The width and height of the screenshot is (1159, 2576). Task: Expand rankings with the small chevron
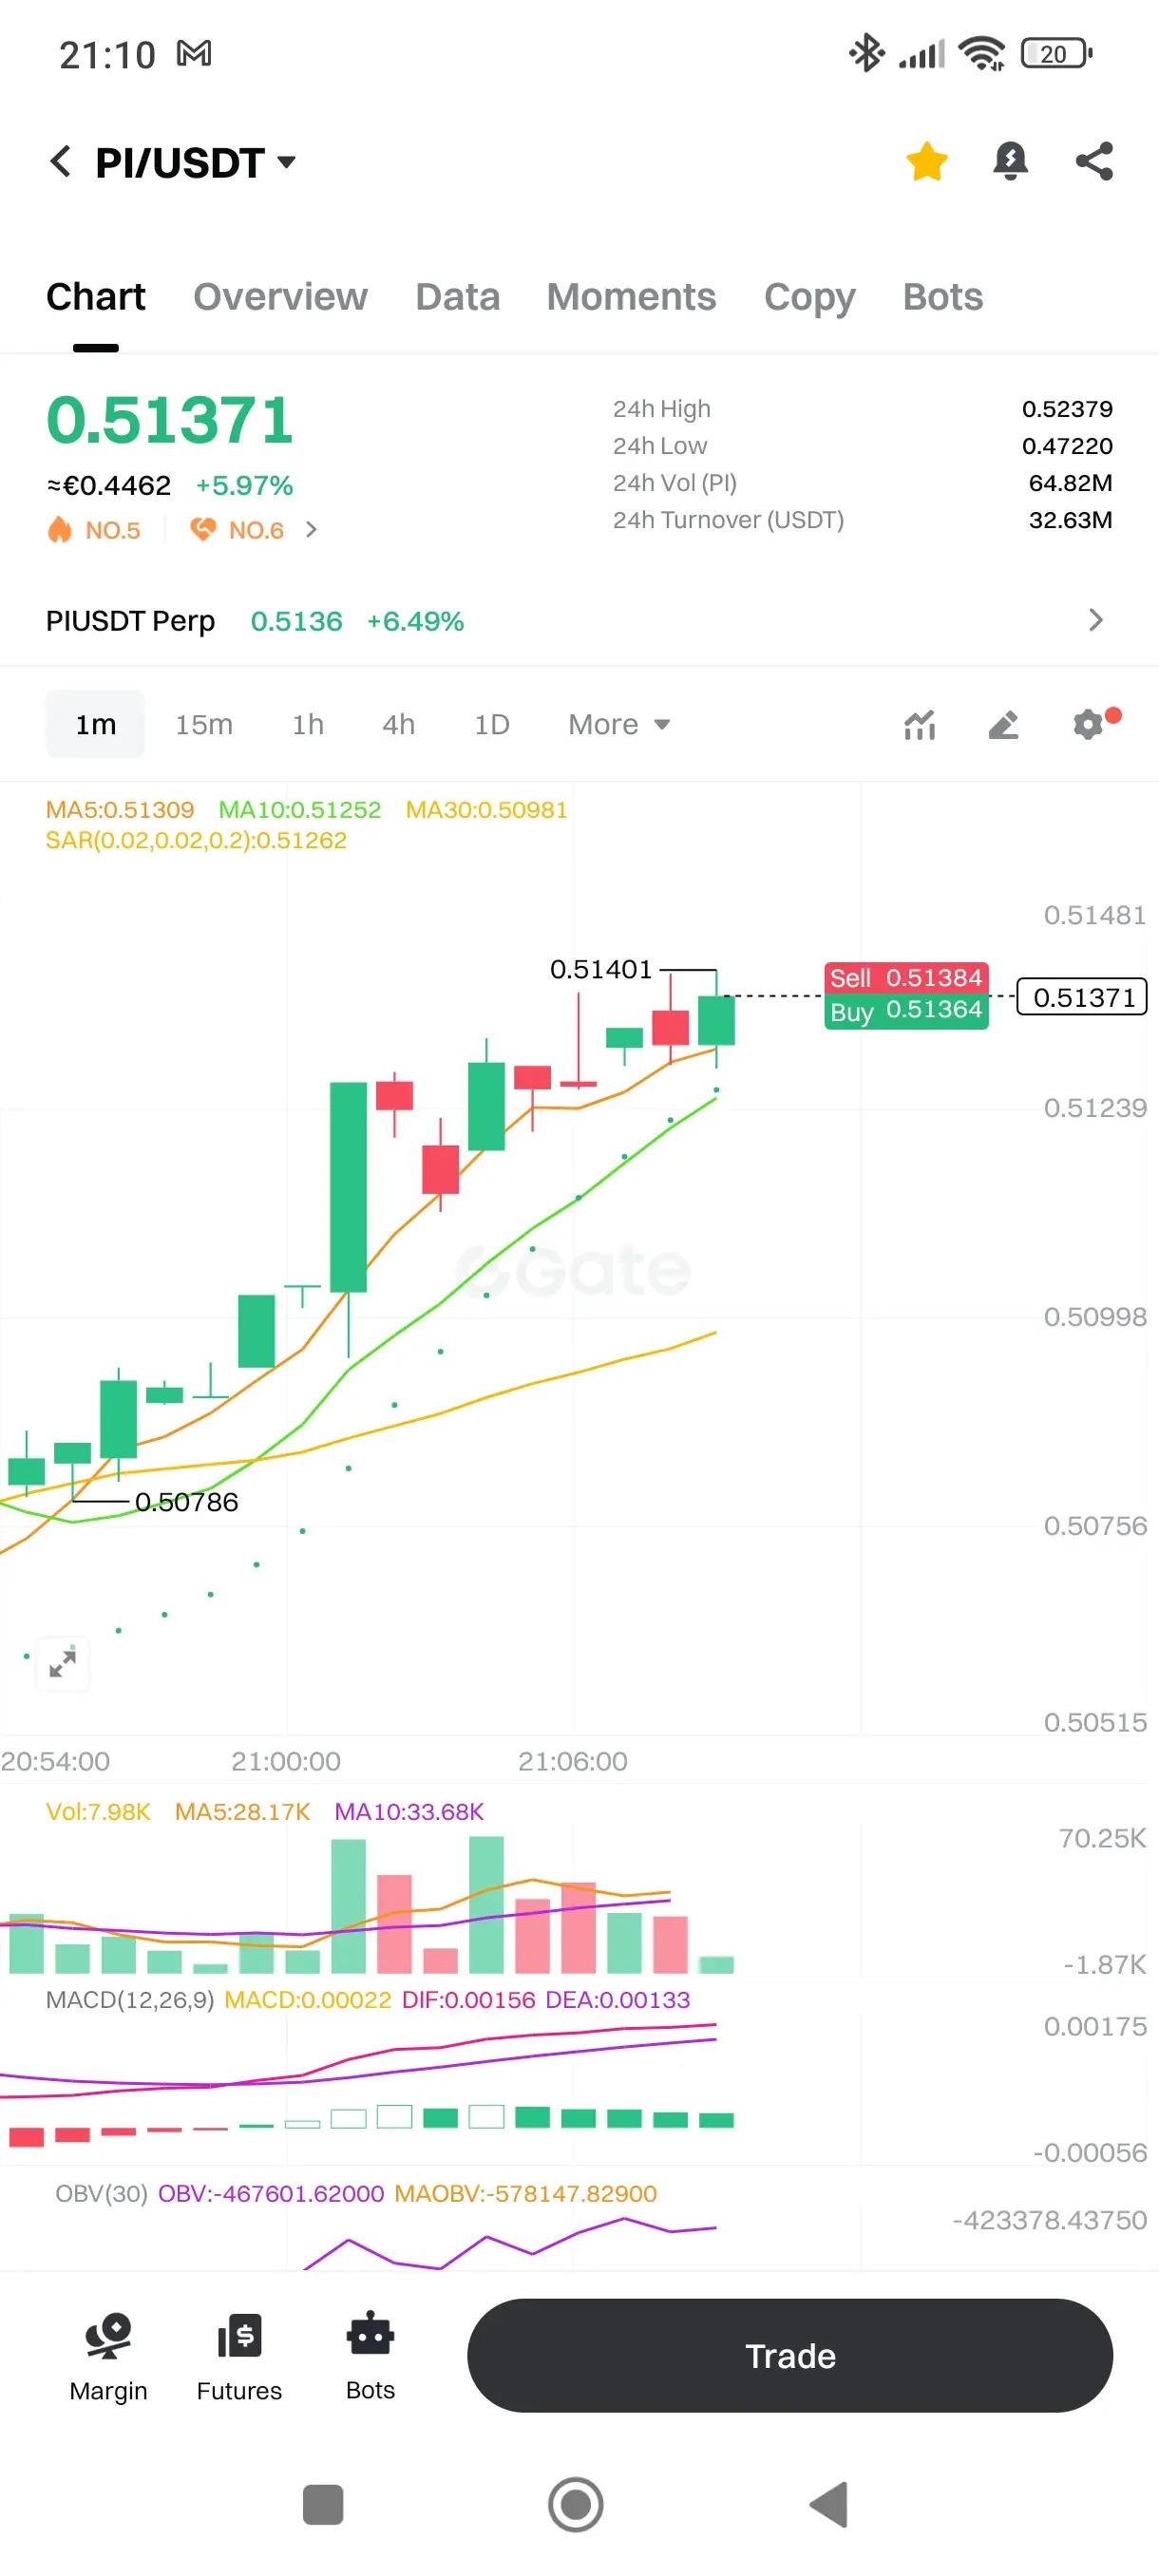point(311,530)
